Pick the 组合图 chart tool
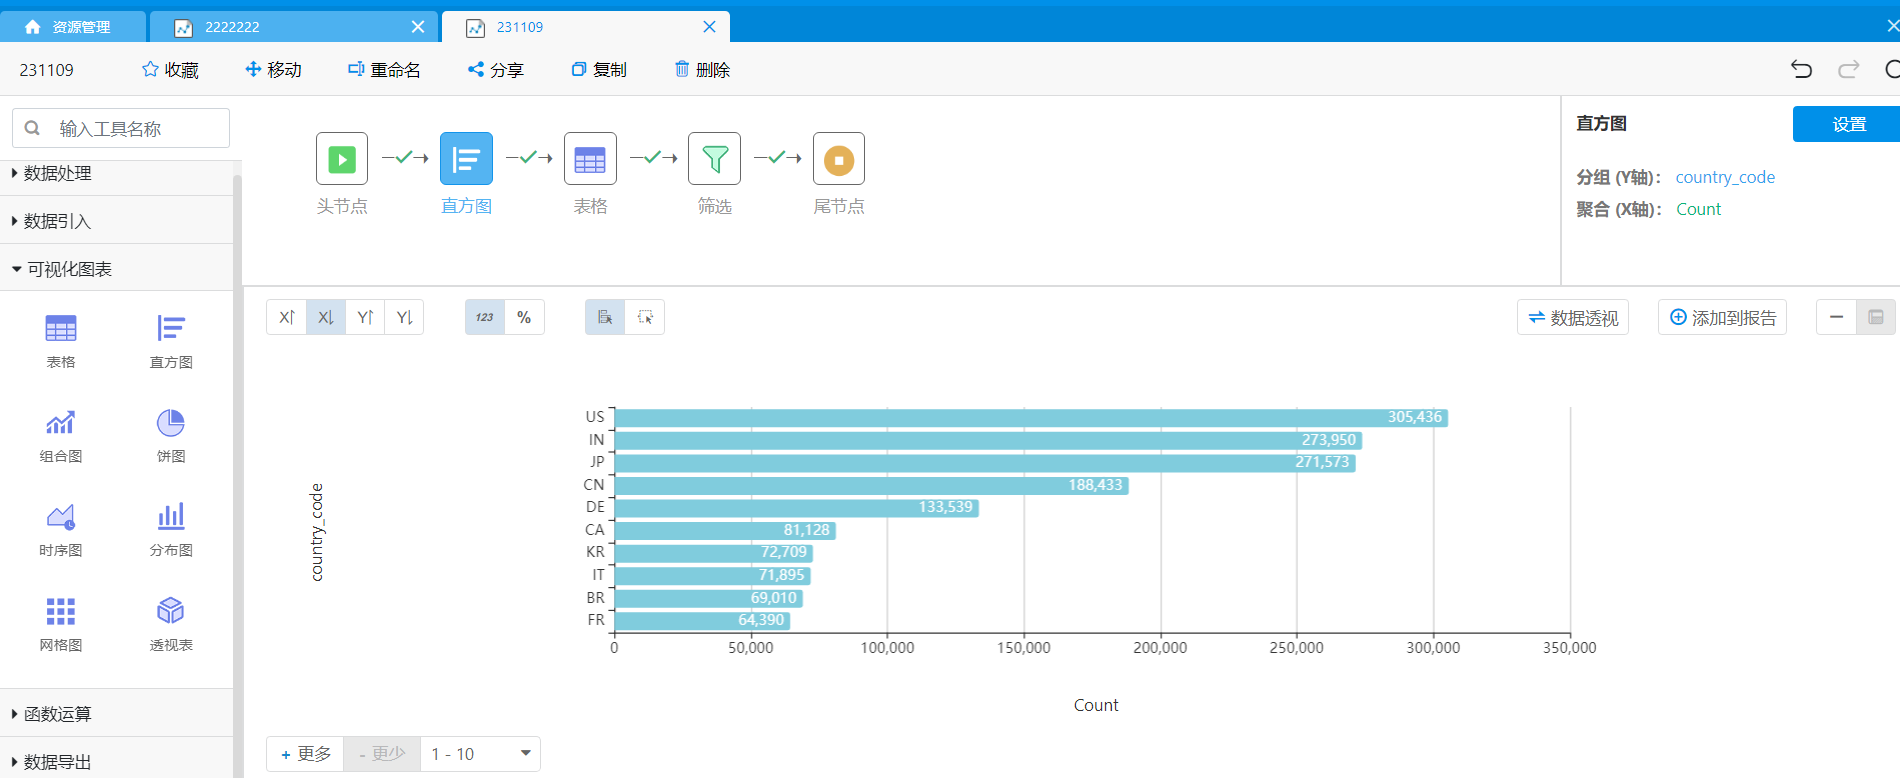The width and height of the screenshot is (1900, 778). 61,435
